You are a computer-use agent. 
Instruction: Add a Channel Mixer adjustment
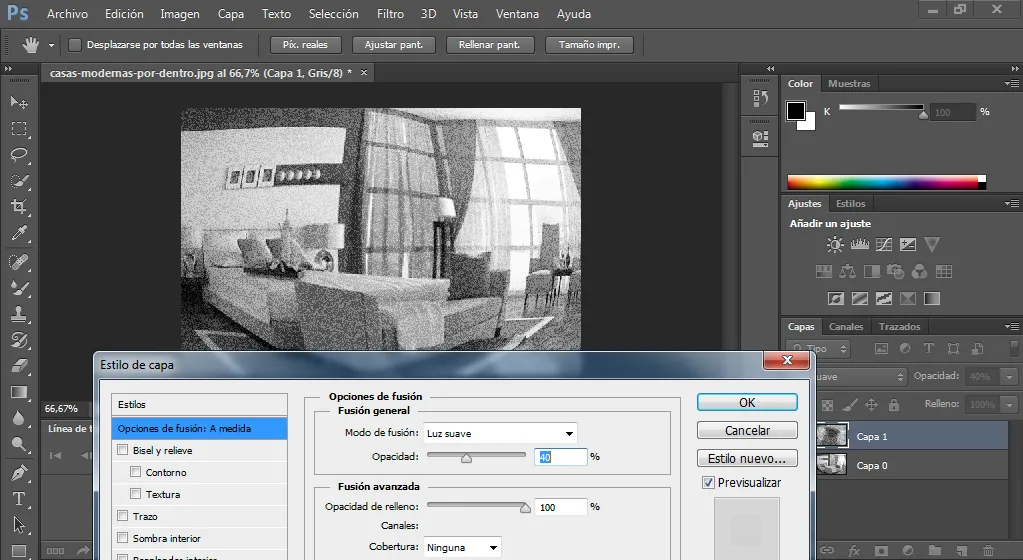[919, 272]
